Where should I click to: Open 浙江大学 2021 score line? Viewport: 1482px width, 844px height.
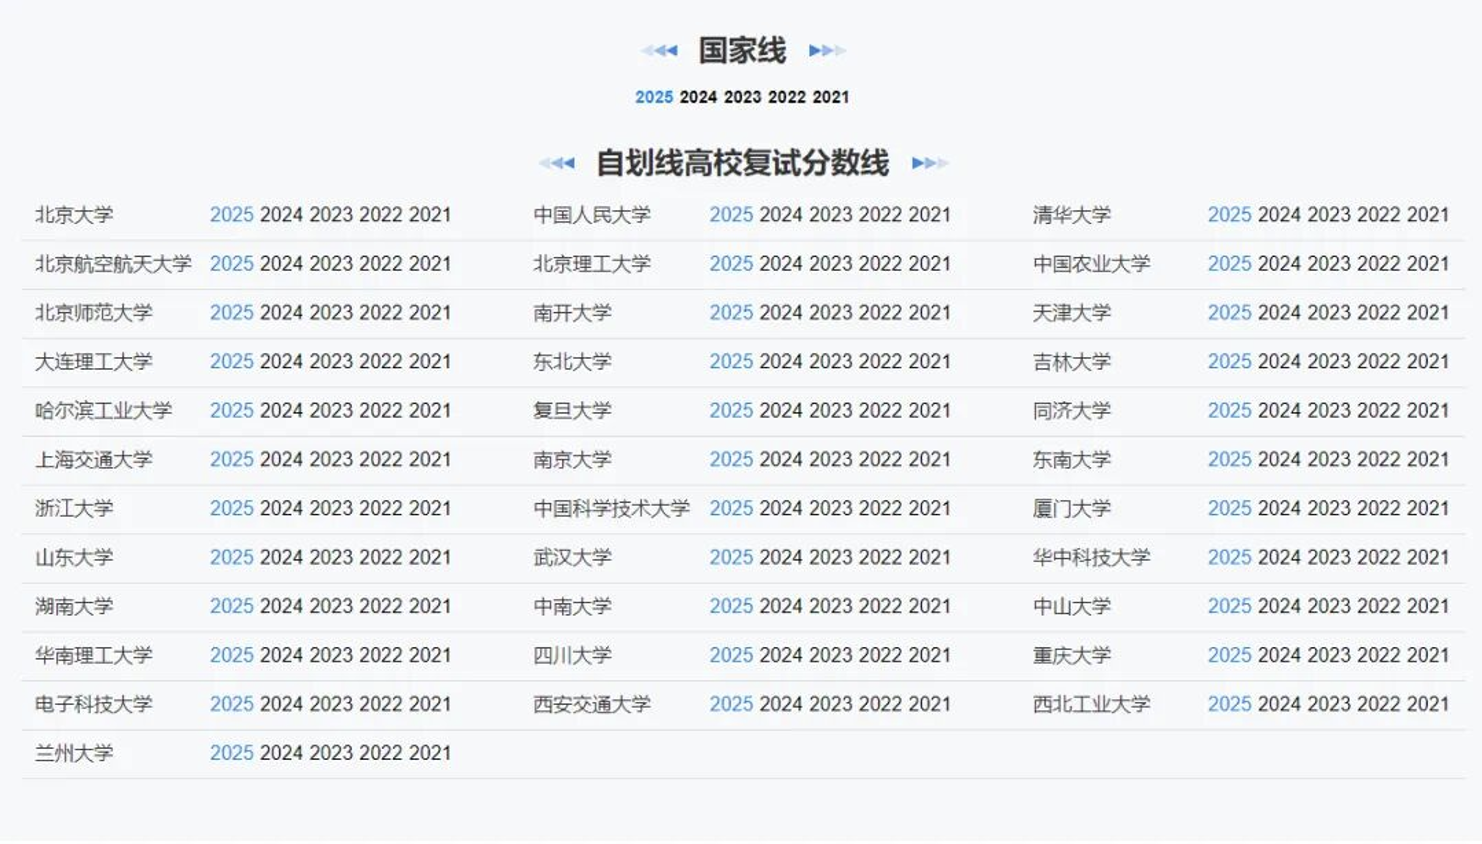click(430, 509)
